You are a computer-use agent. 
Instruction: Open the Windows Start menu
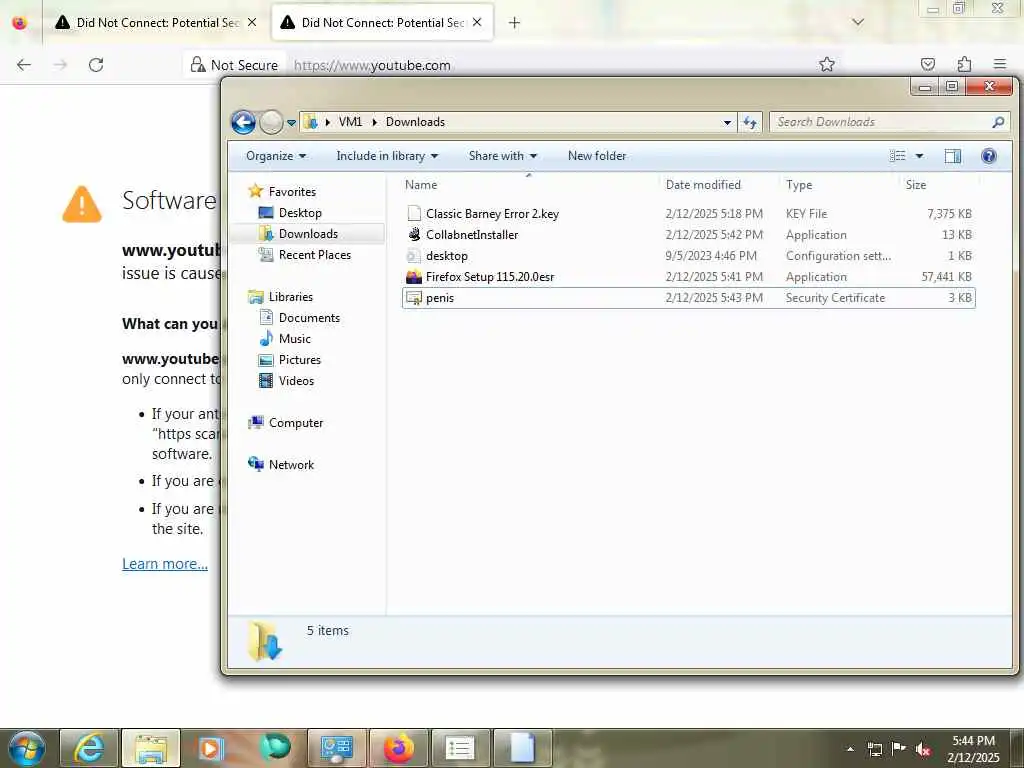click(27, 748)
